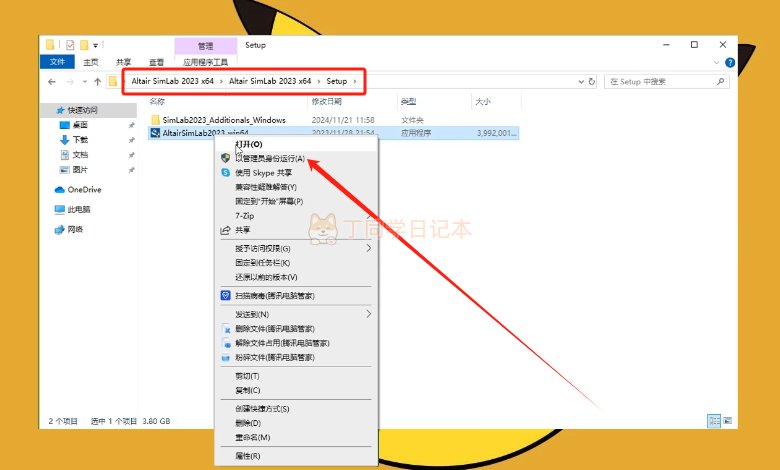
Task: Click first Altair SimLab 2023 x64 breadcrumb
Action: (x=173, y=81)
